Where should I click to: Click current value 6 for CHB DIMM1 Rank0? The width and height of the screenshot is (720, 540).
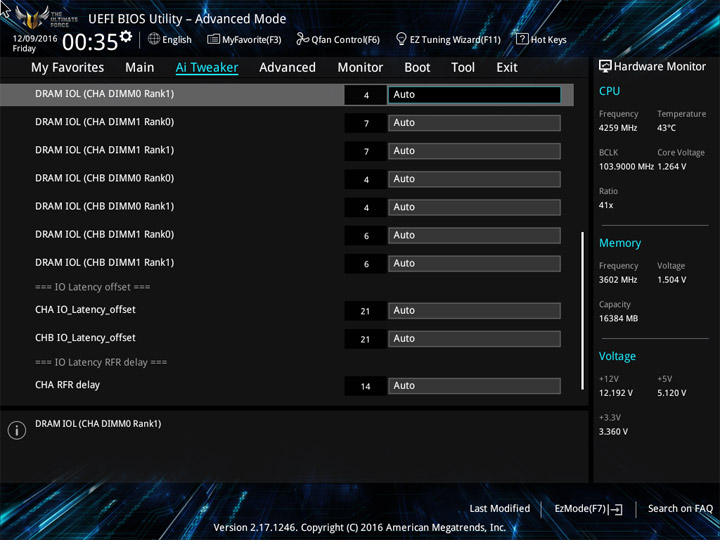click(x=366, y=236)
